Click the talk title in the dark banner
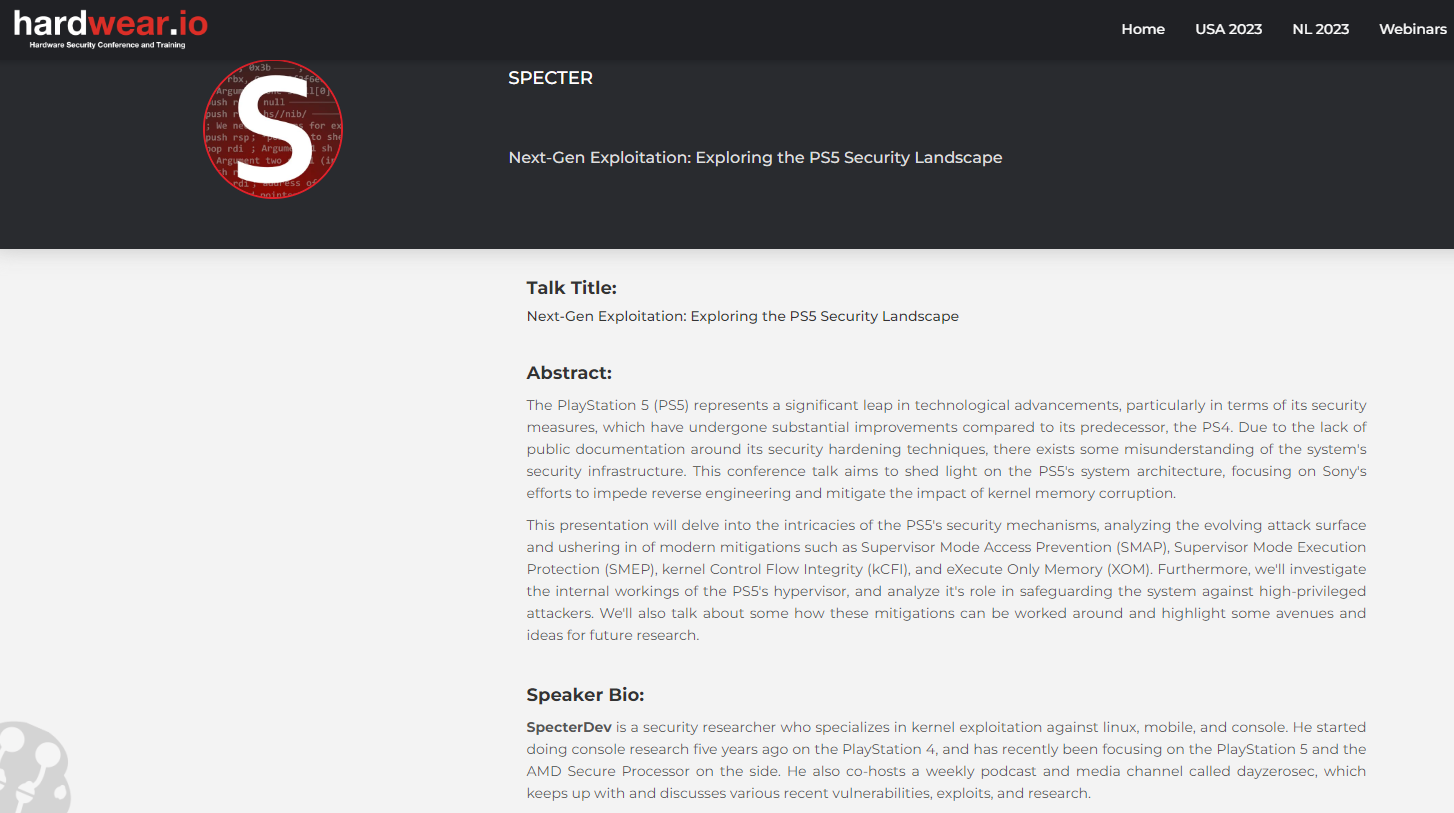This screenshot has width=1454, height=813. (755, 158)
